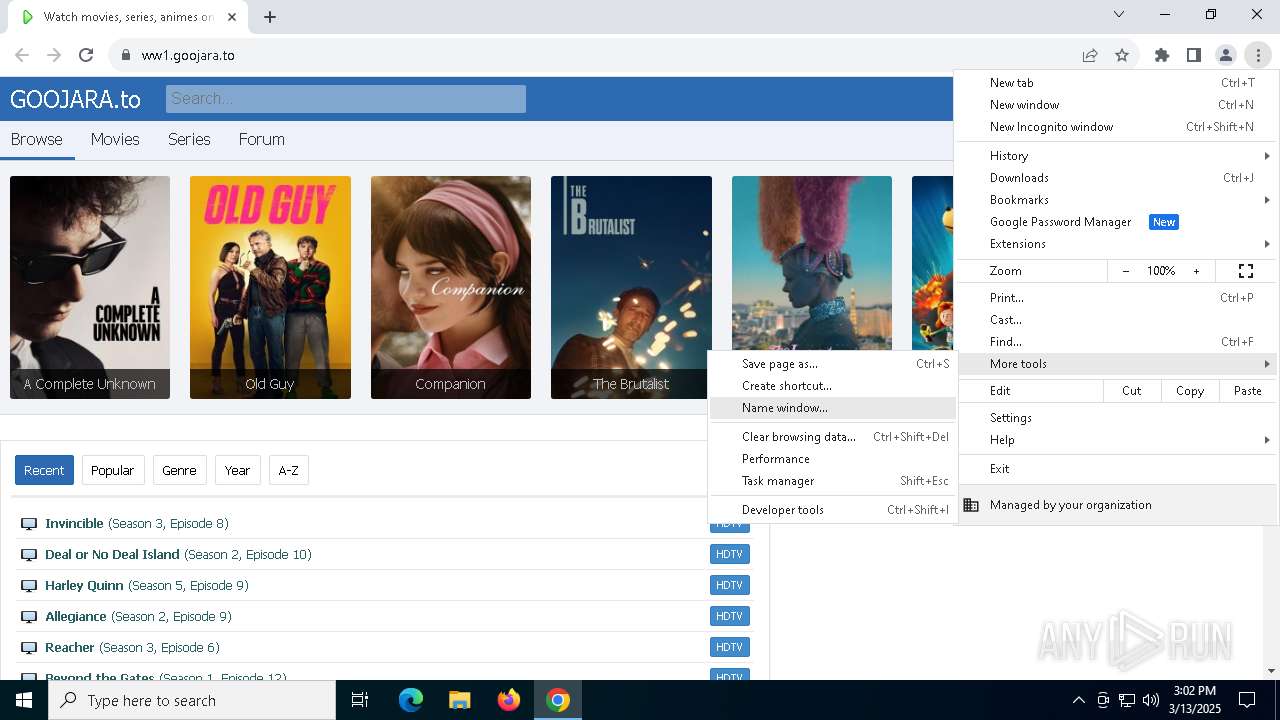
Task: Open File Explorer from the taskbar
Action: pyautogui.click(x=460, y=700)
